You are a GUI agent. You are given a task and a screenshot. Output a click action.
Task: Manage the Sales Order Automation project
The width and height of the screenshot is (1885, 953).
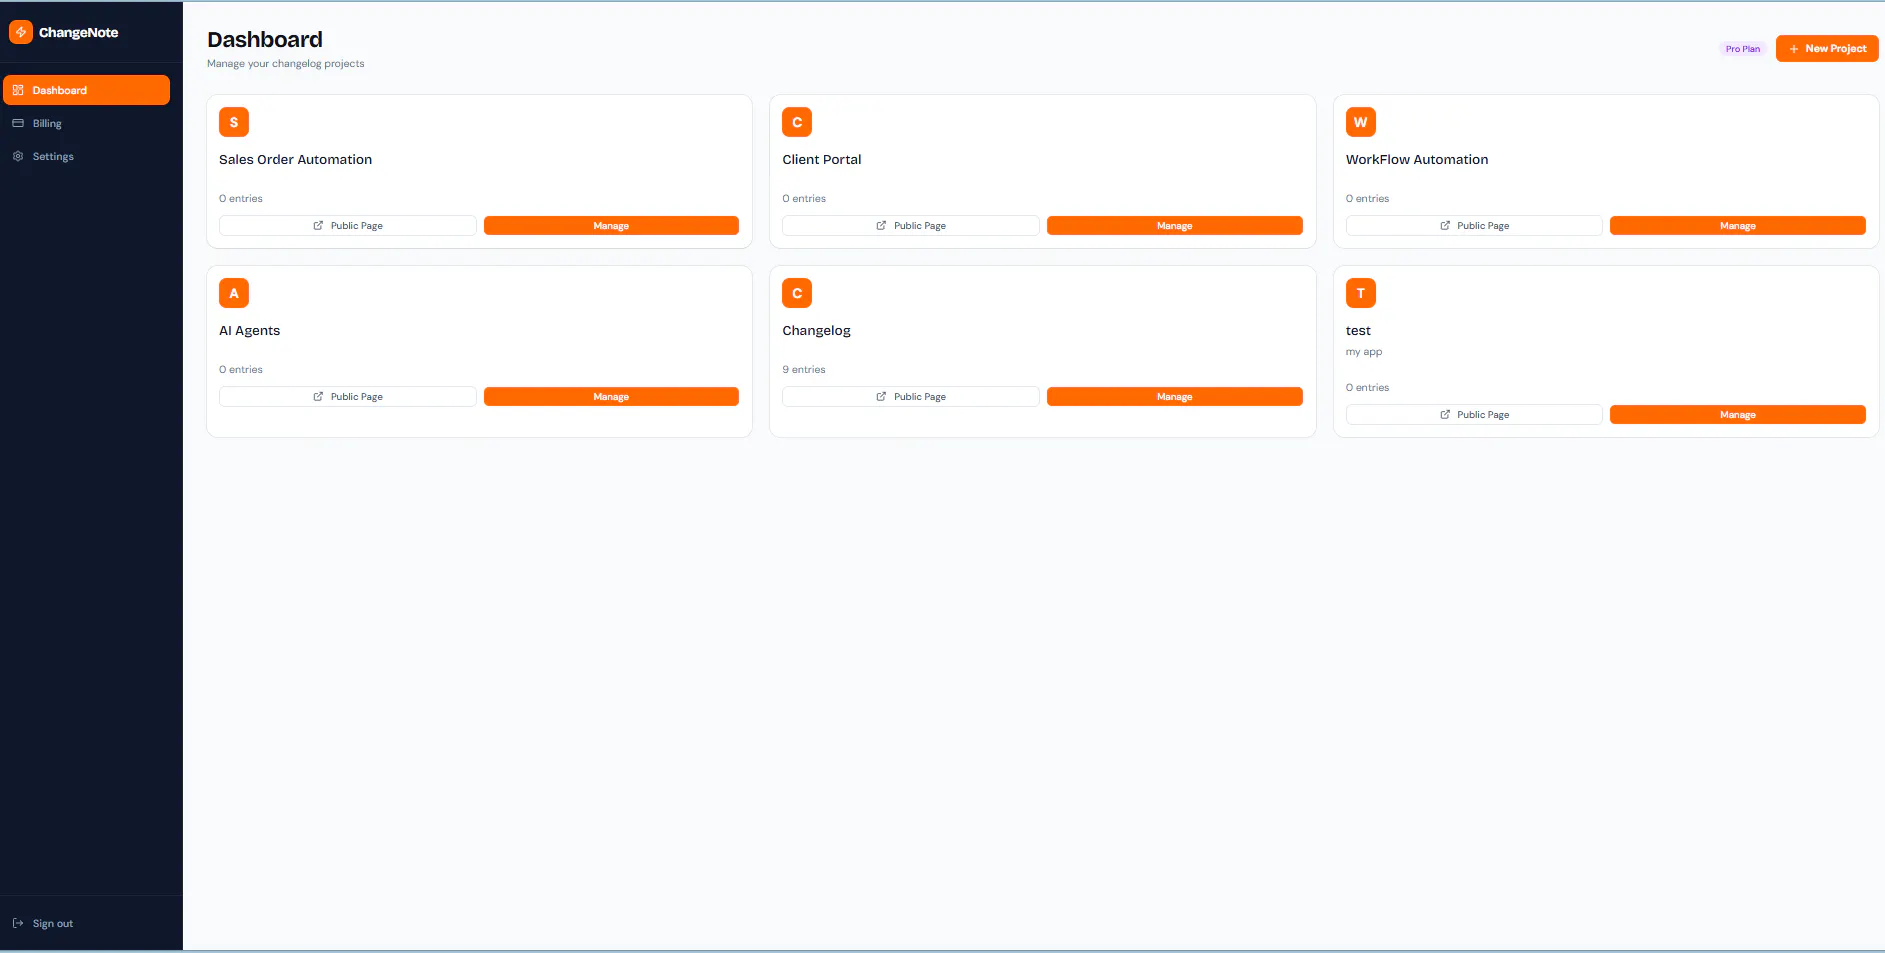pos(611,226)
